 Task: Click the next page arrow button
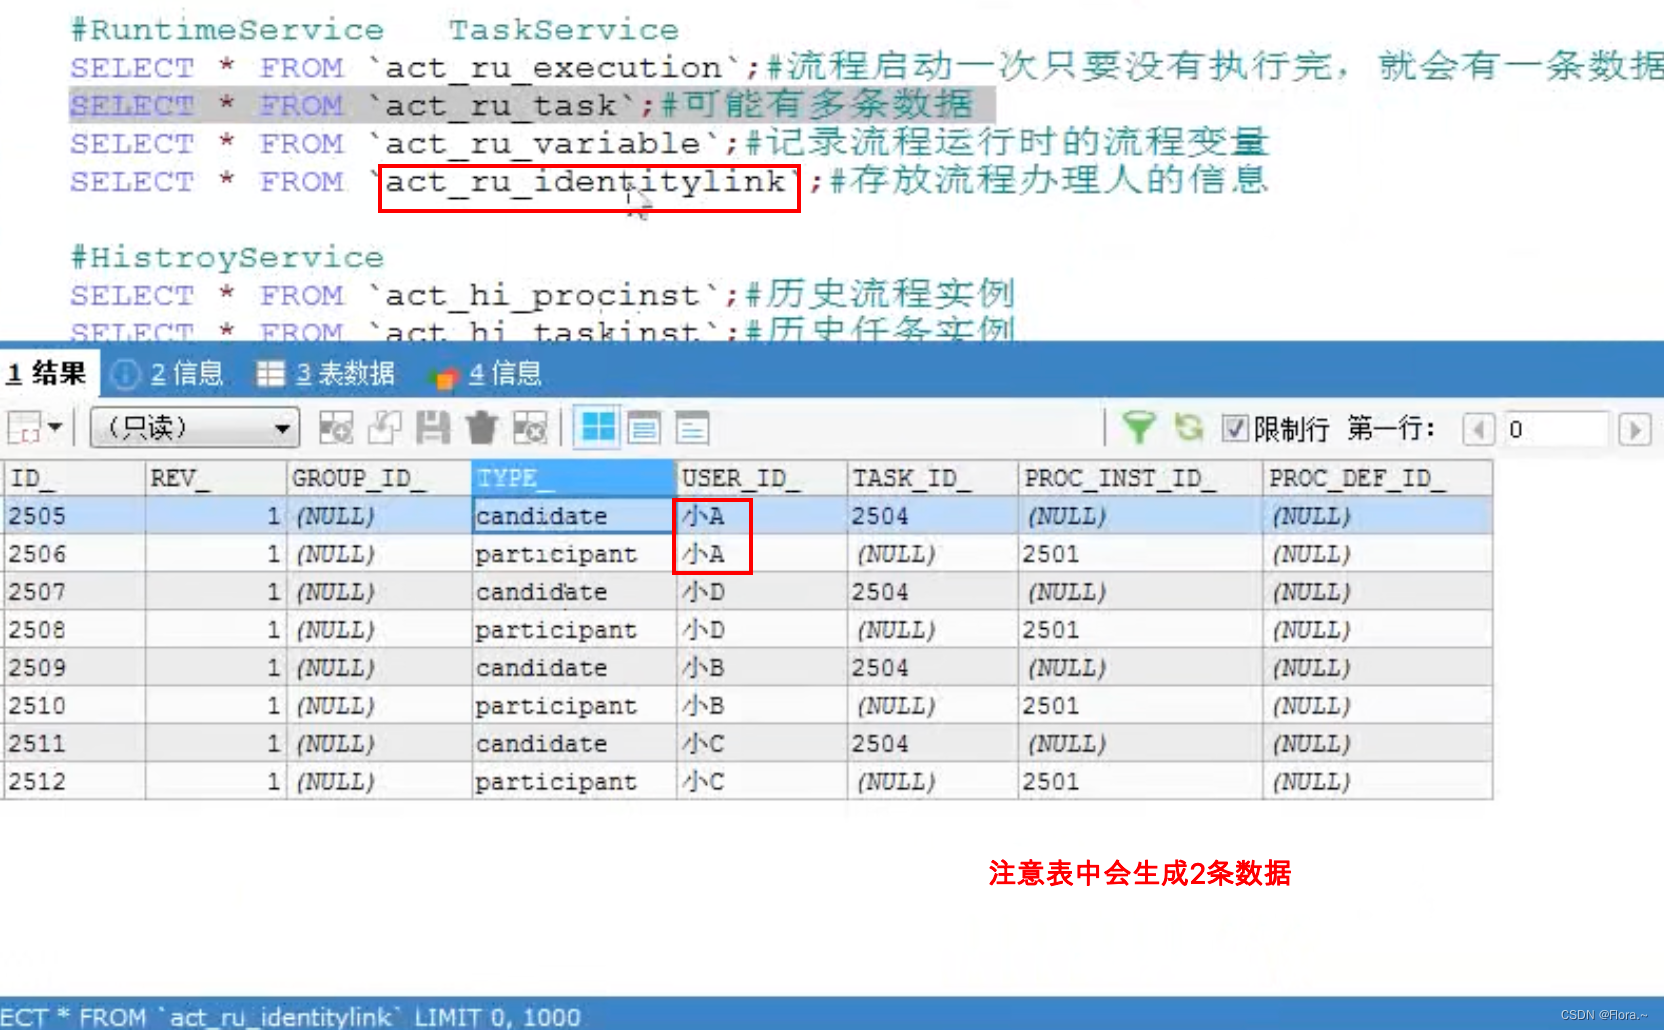coord(1635,430)
